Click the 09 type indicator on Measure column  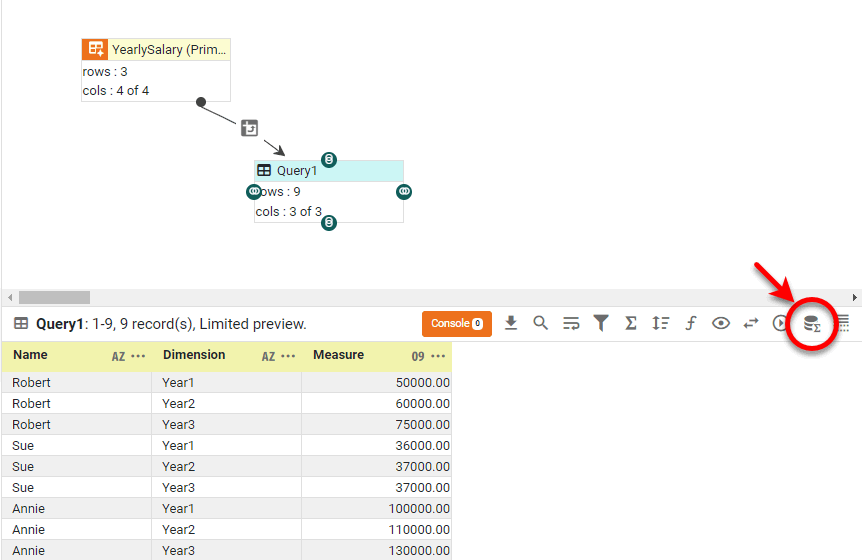(418, 357)
